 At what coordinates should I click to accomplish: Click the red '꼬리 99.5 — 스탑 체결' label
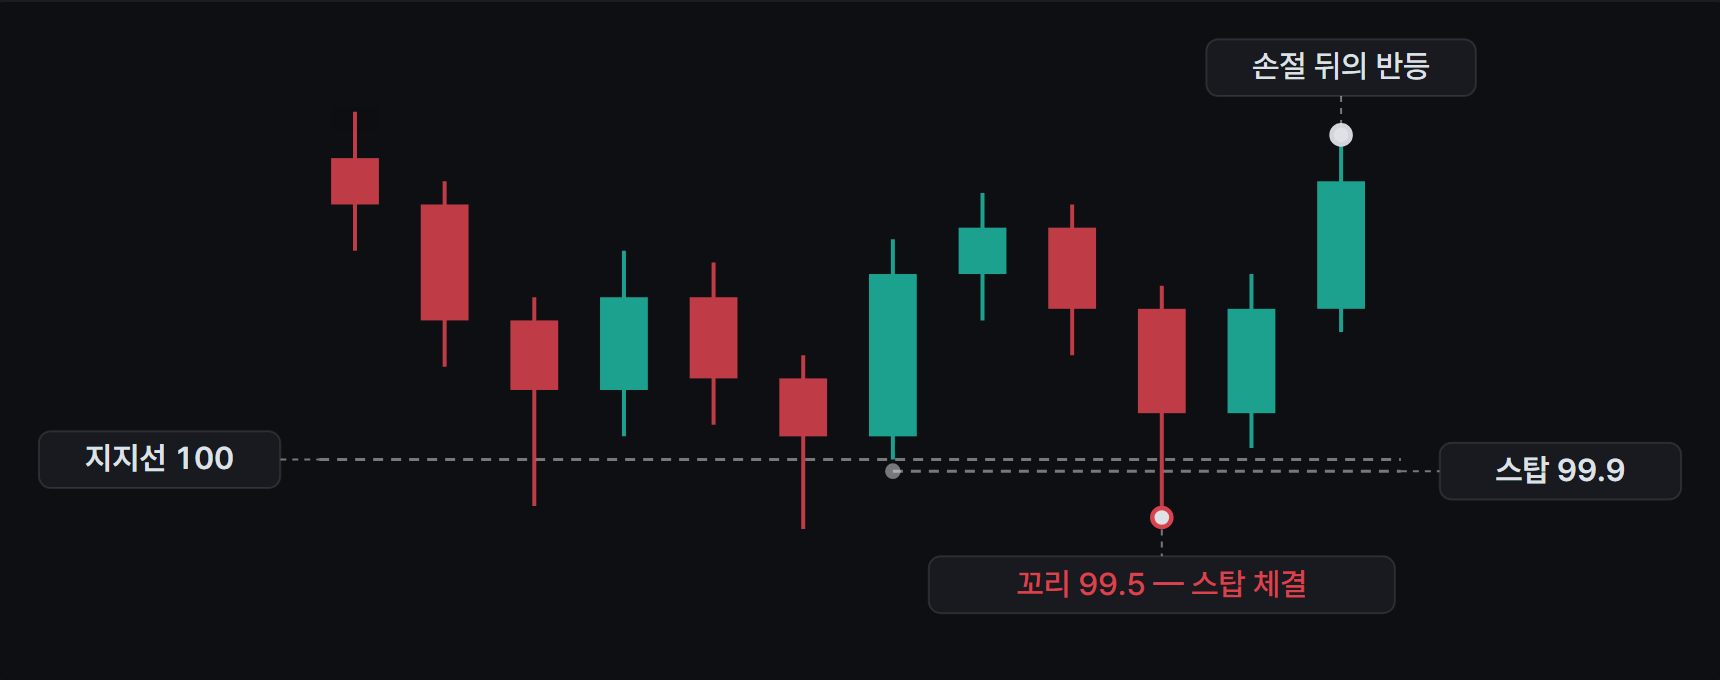1161,584
